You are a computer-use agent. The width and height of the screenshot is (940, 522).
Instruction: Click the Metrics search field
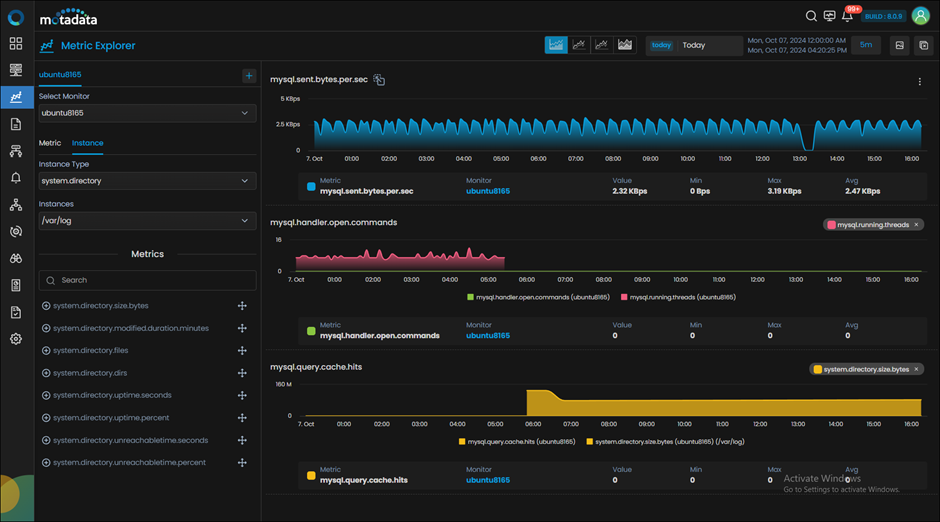tap(147, 280)
